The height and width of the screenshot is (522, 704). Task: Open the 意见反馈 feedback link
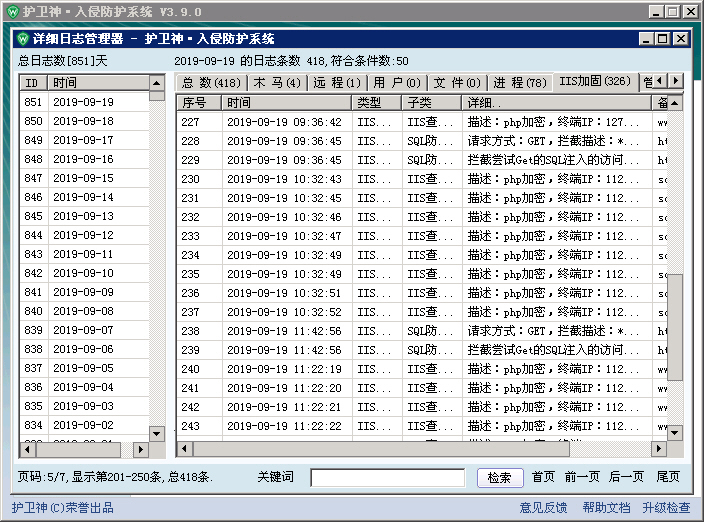click(x=543, y=508)
